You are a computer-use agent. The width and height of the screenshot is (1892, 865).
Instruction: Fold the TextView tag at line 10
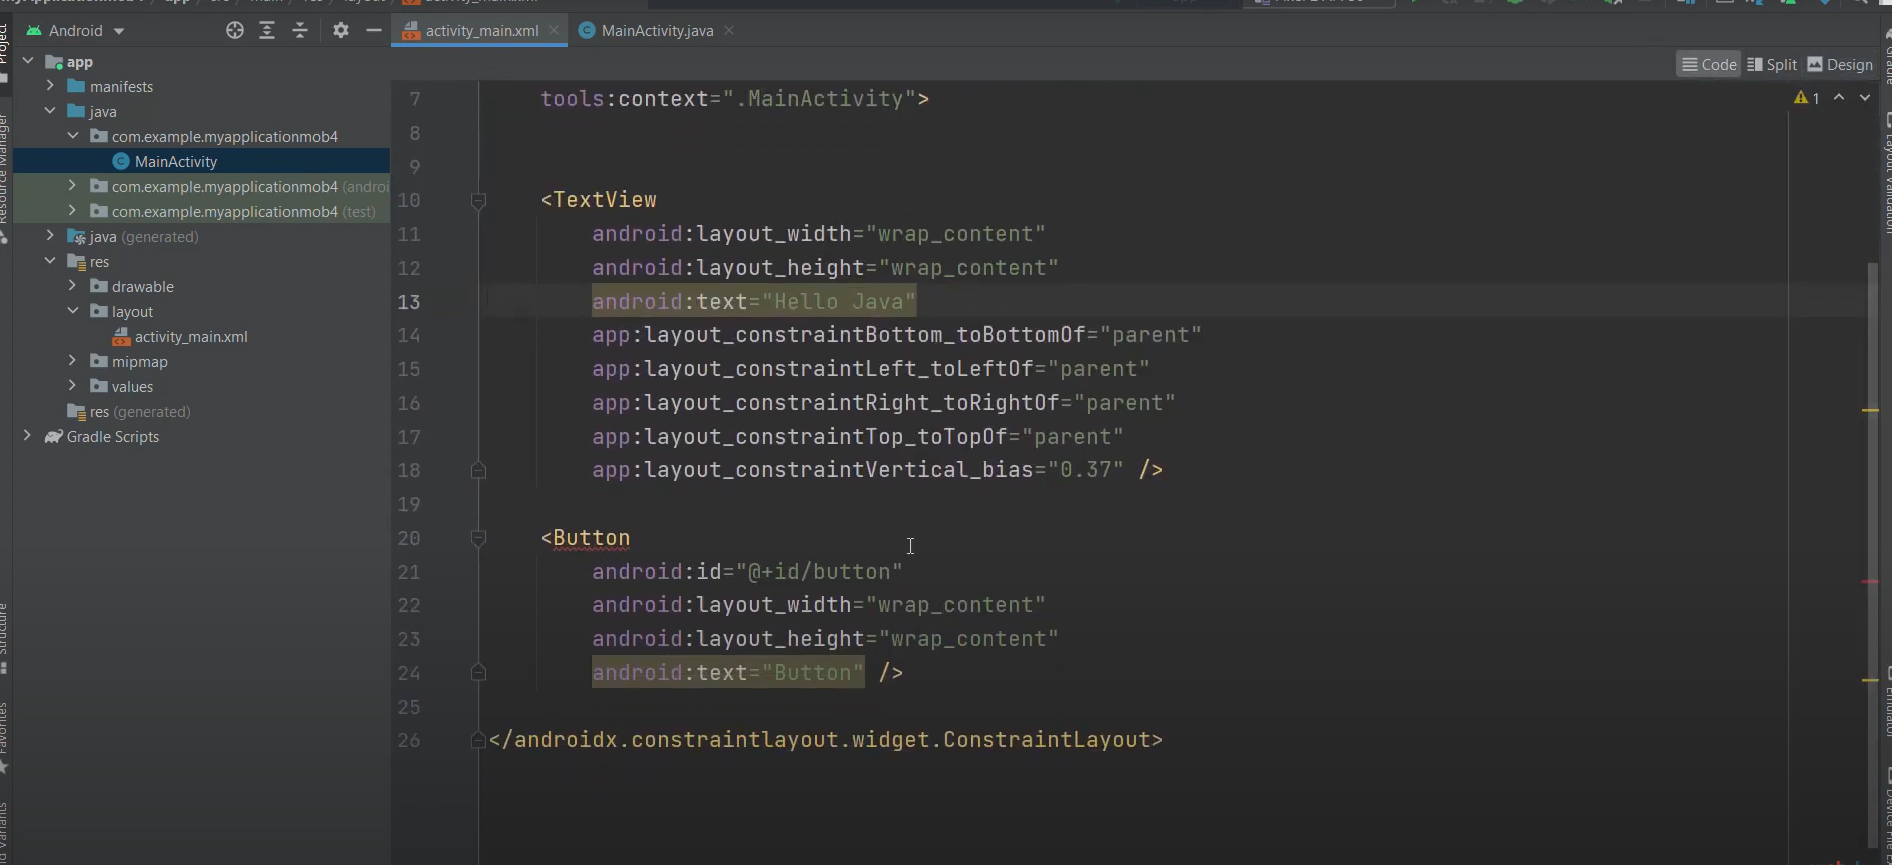(x=478, y=201)
